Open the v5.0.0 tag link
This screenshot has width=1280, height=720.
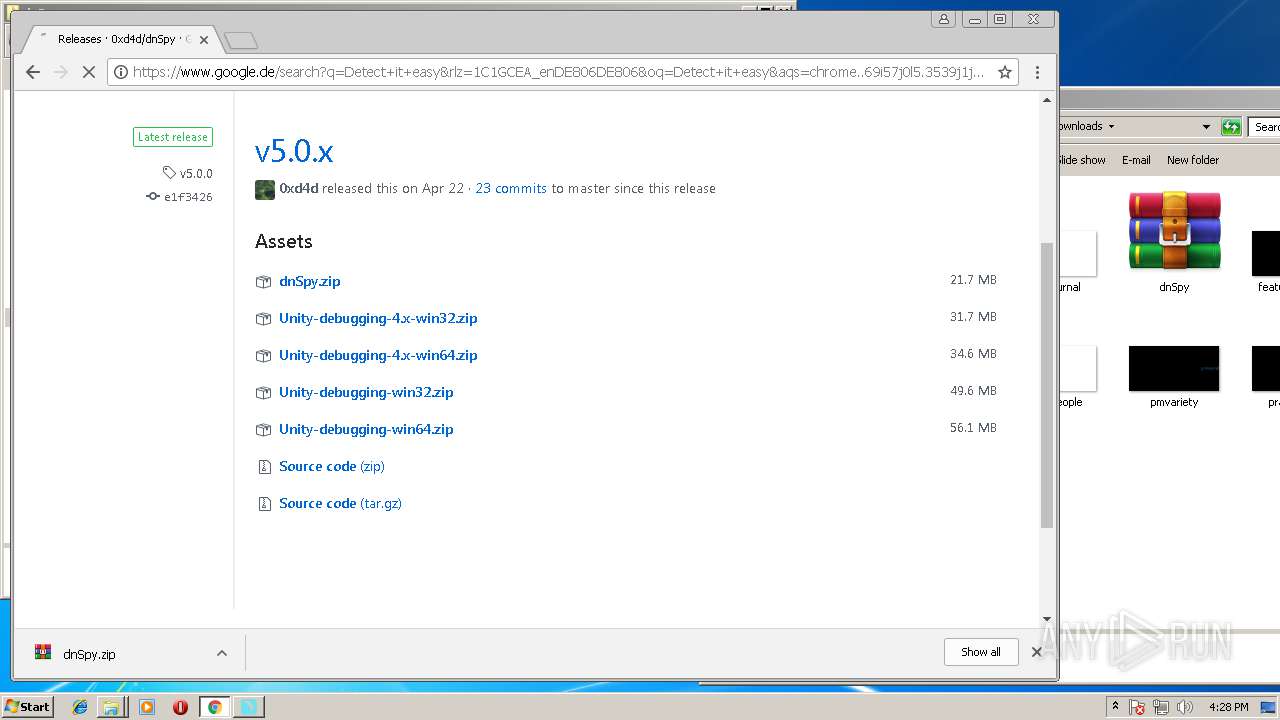[x=188, y=173]
